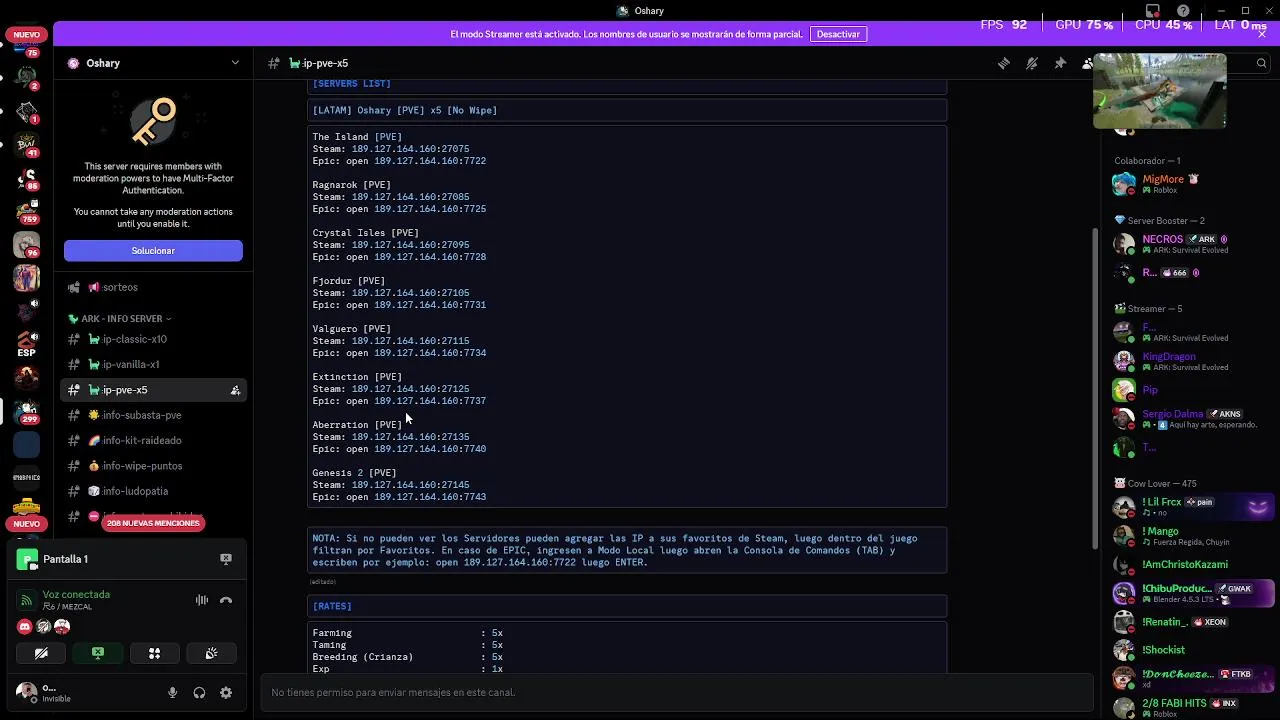Viewport: 1280px width, 720px height.
Task: Open the info-subasta-pve channel
Action: [153, 415]
